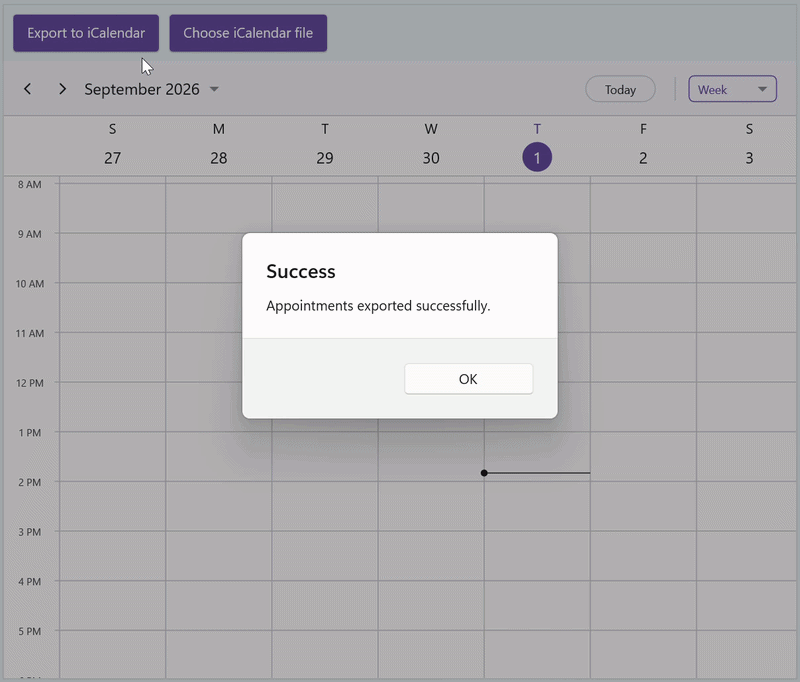Click the 11 AM time label

[30, 333]
